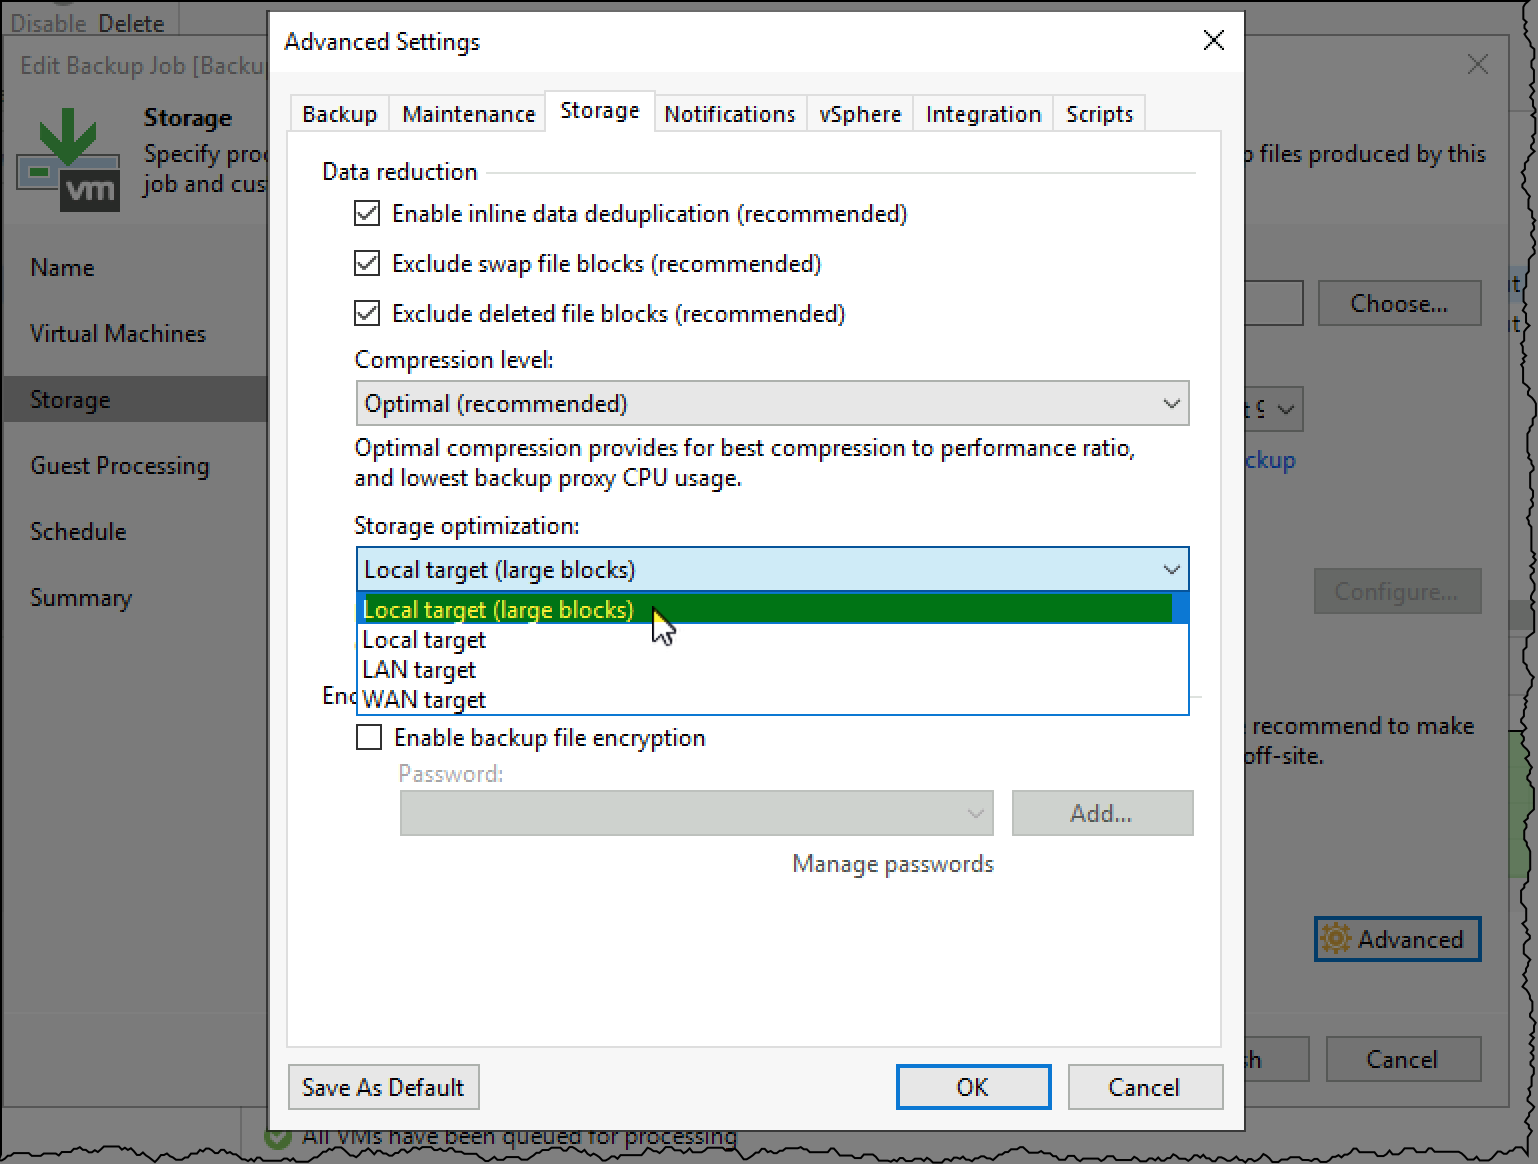Screen dimensions: 1538x1164
Task: Switch to the Maintenance tab
Action: tap(468, 114)
